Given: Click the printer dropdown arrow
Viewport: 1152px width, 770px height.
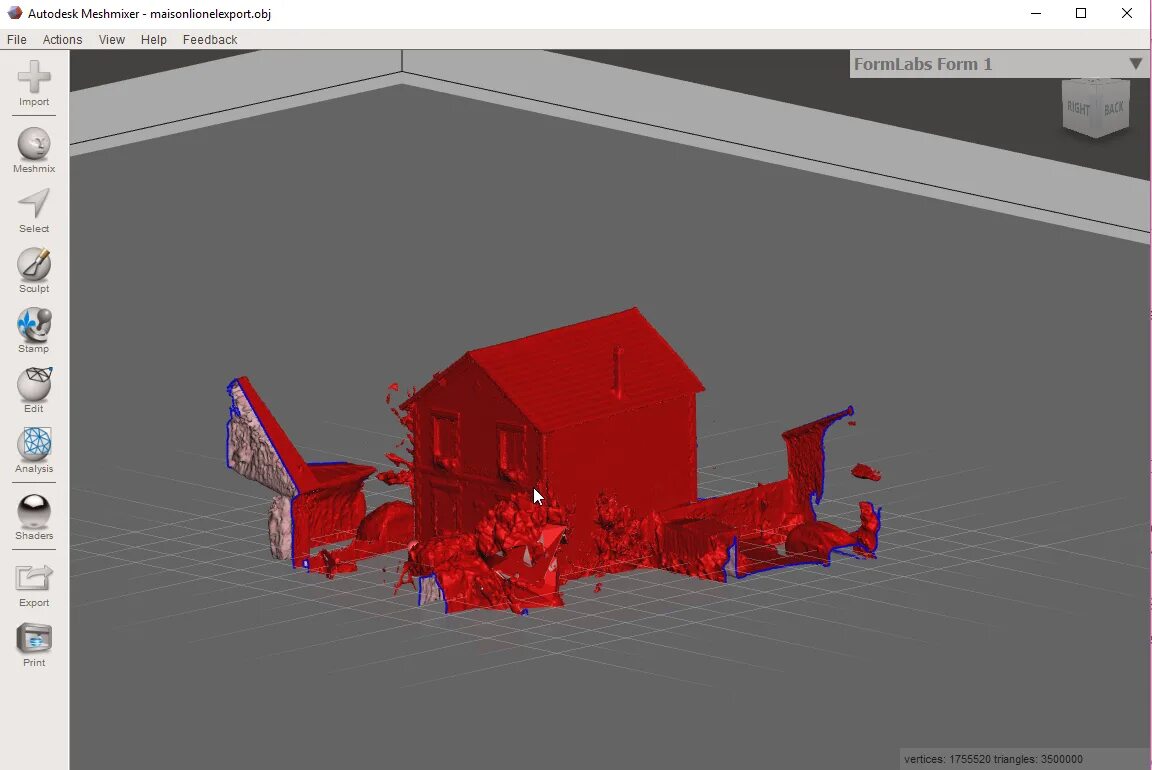Looking at the screenshot, I should point(1136,64).
